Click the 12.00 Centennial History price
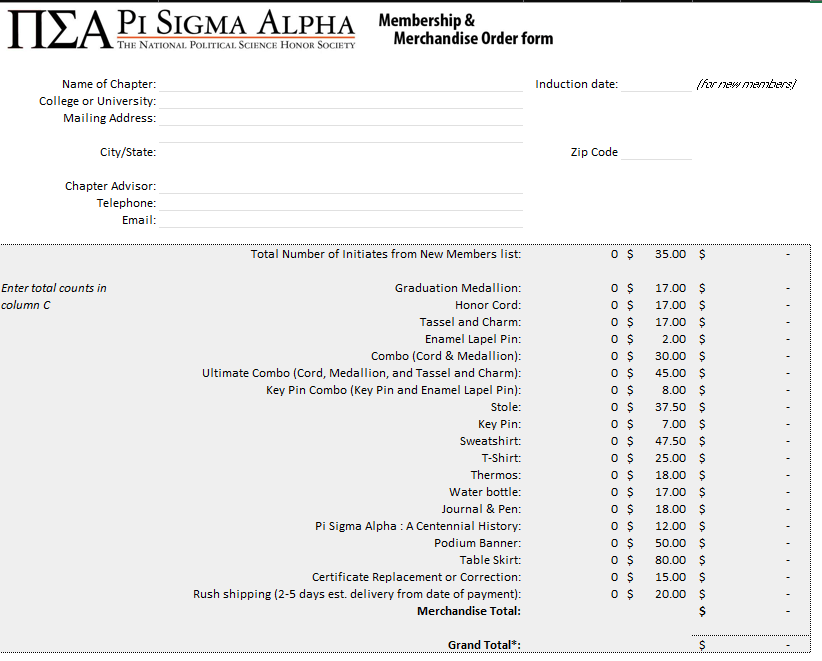The width and height of the screenshot is (822, 661). (670, 526)
